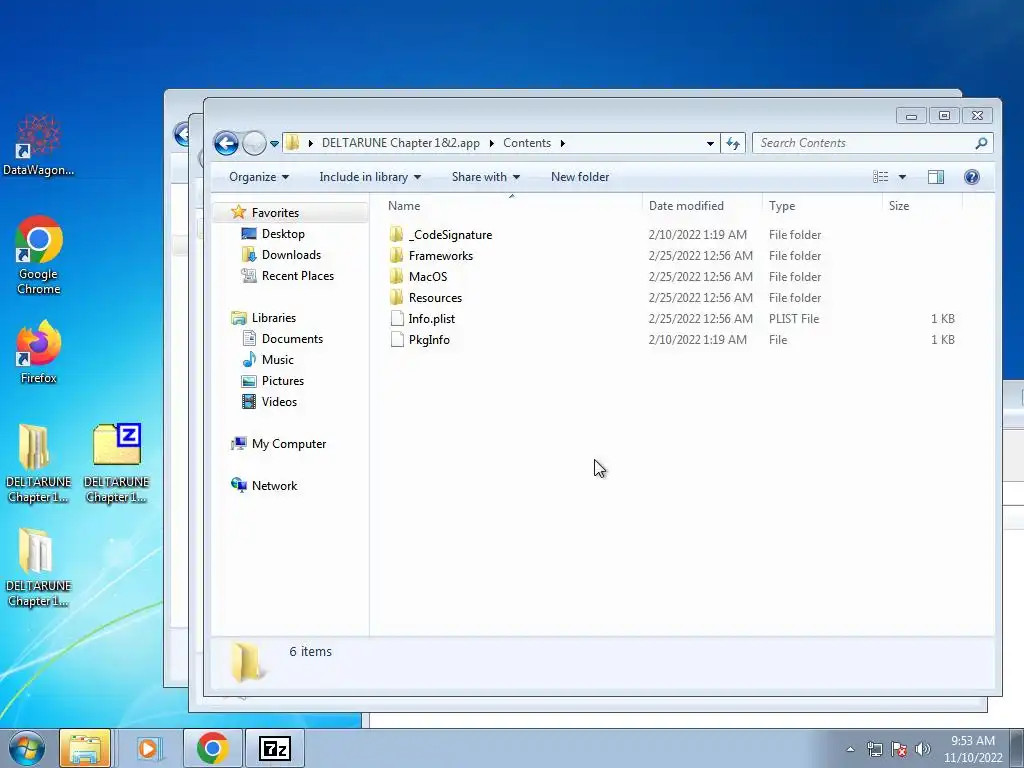This screenshot has width=1024, height=768.
Task: Open Recent Places in navigation pane
Action: coord(297,276)
